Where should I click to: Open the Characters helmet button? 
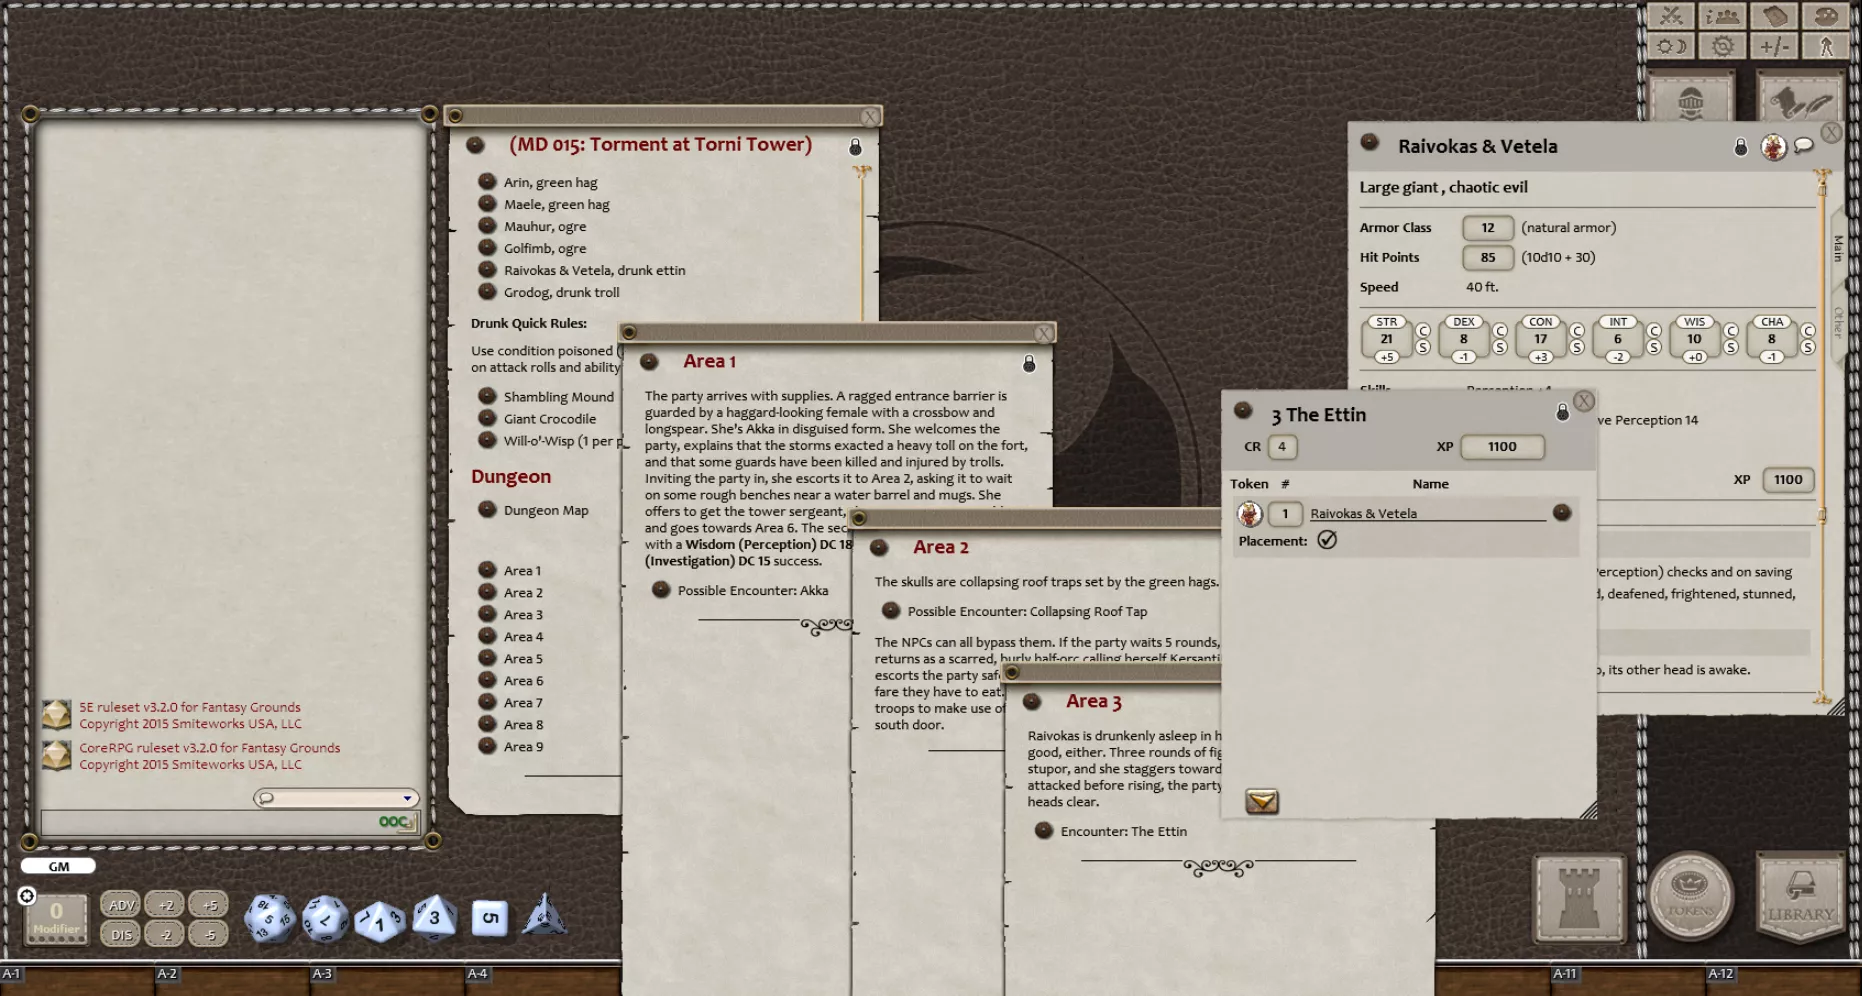[1690, 100]
